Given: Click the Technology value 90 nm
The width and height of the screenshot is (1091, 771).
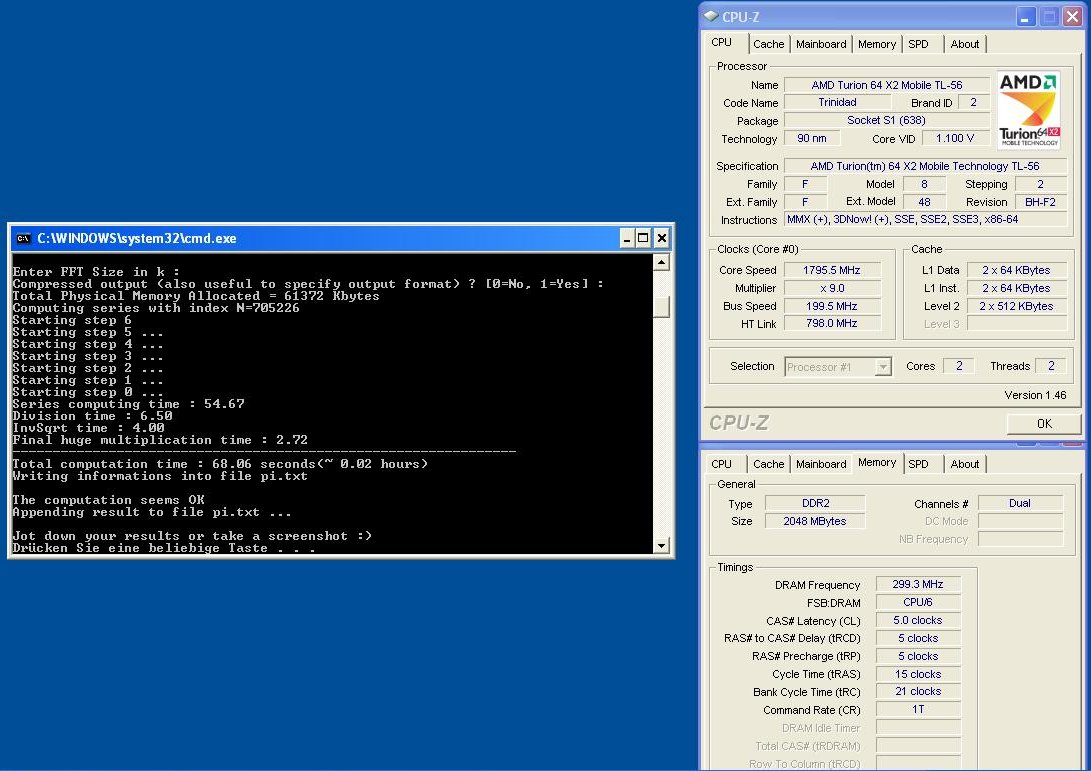Looking at the screenshot, I should pos(811,138).
